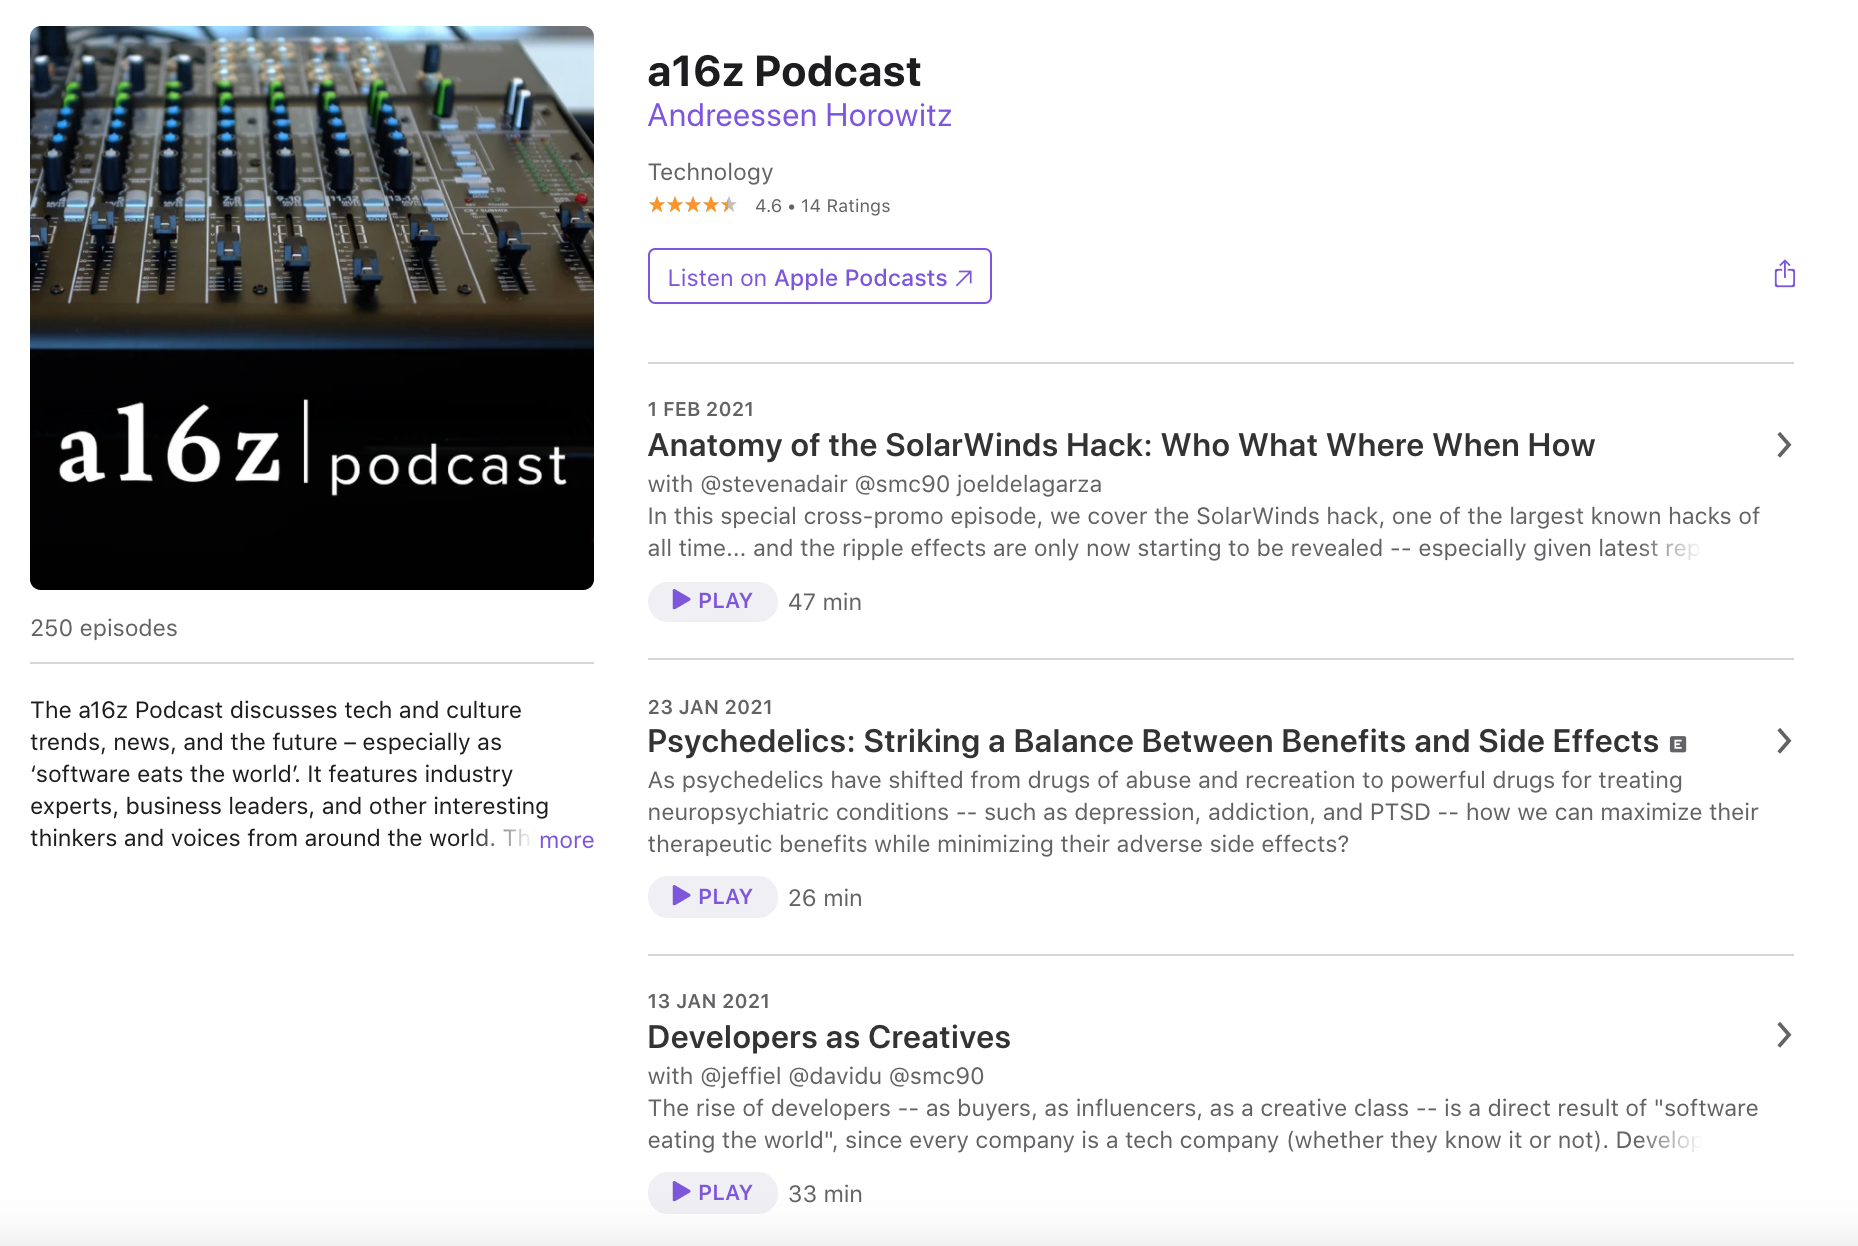Open Andreessen Horowitz author link
The image size is (1858, 1246).
[799, 116]
